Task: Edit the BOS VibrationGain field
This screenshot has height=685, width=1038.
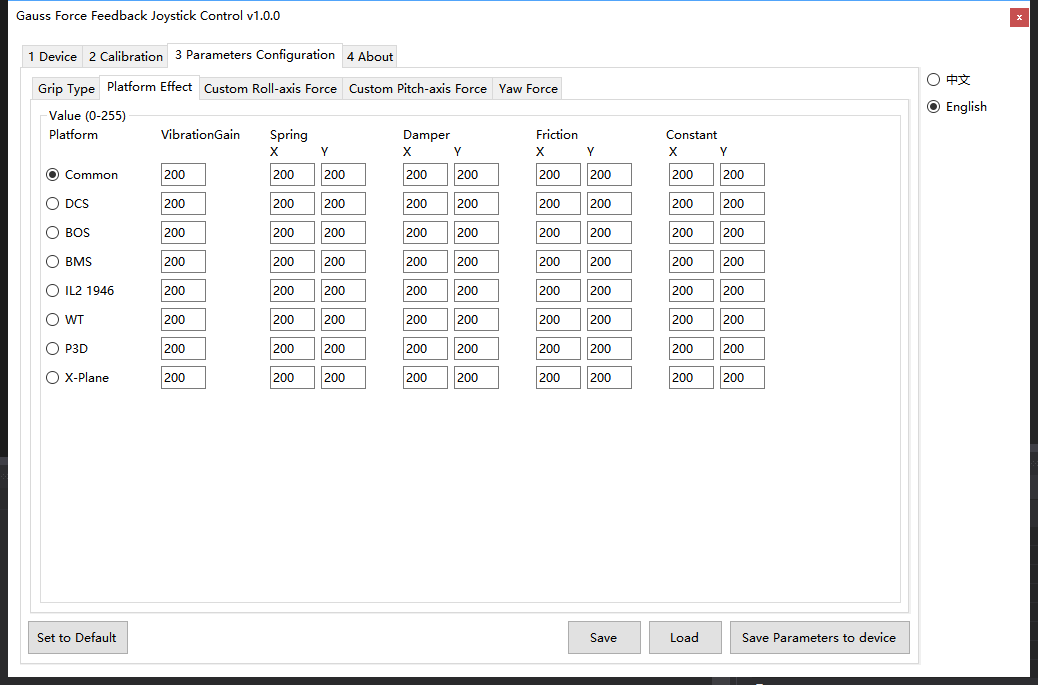Action: [x=183, y=233]
